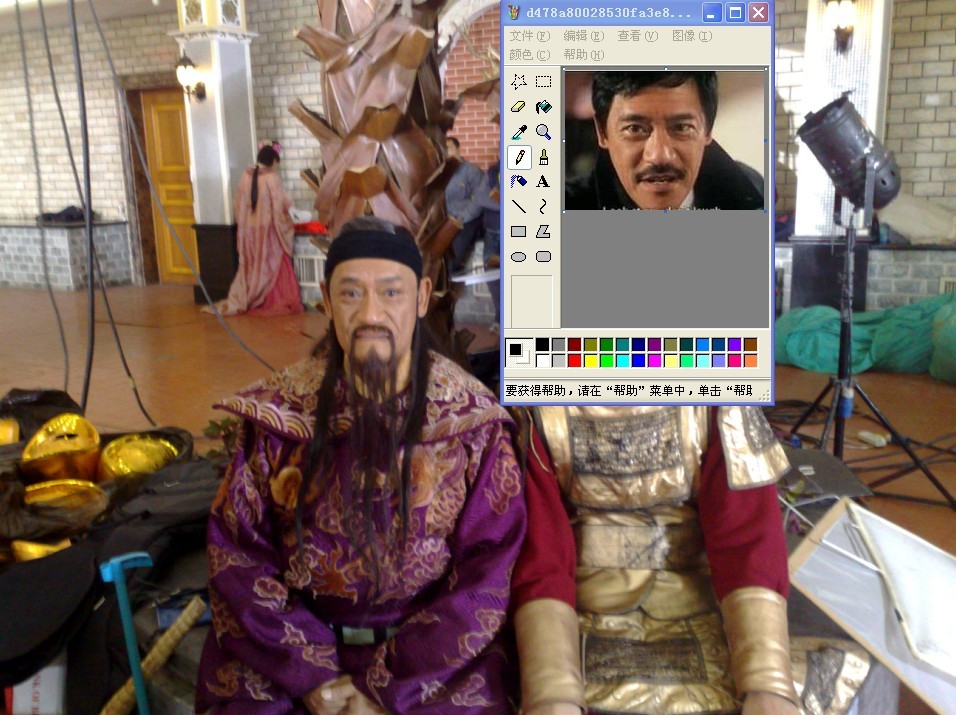956x715 pixels.
Task: Click the foreground/background color indicator box
Action: (x=519, y=353)
